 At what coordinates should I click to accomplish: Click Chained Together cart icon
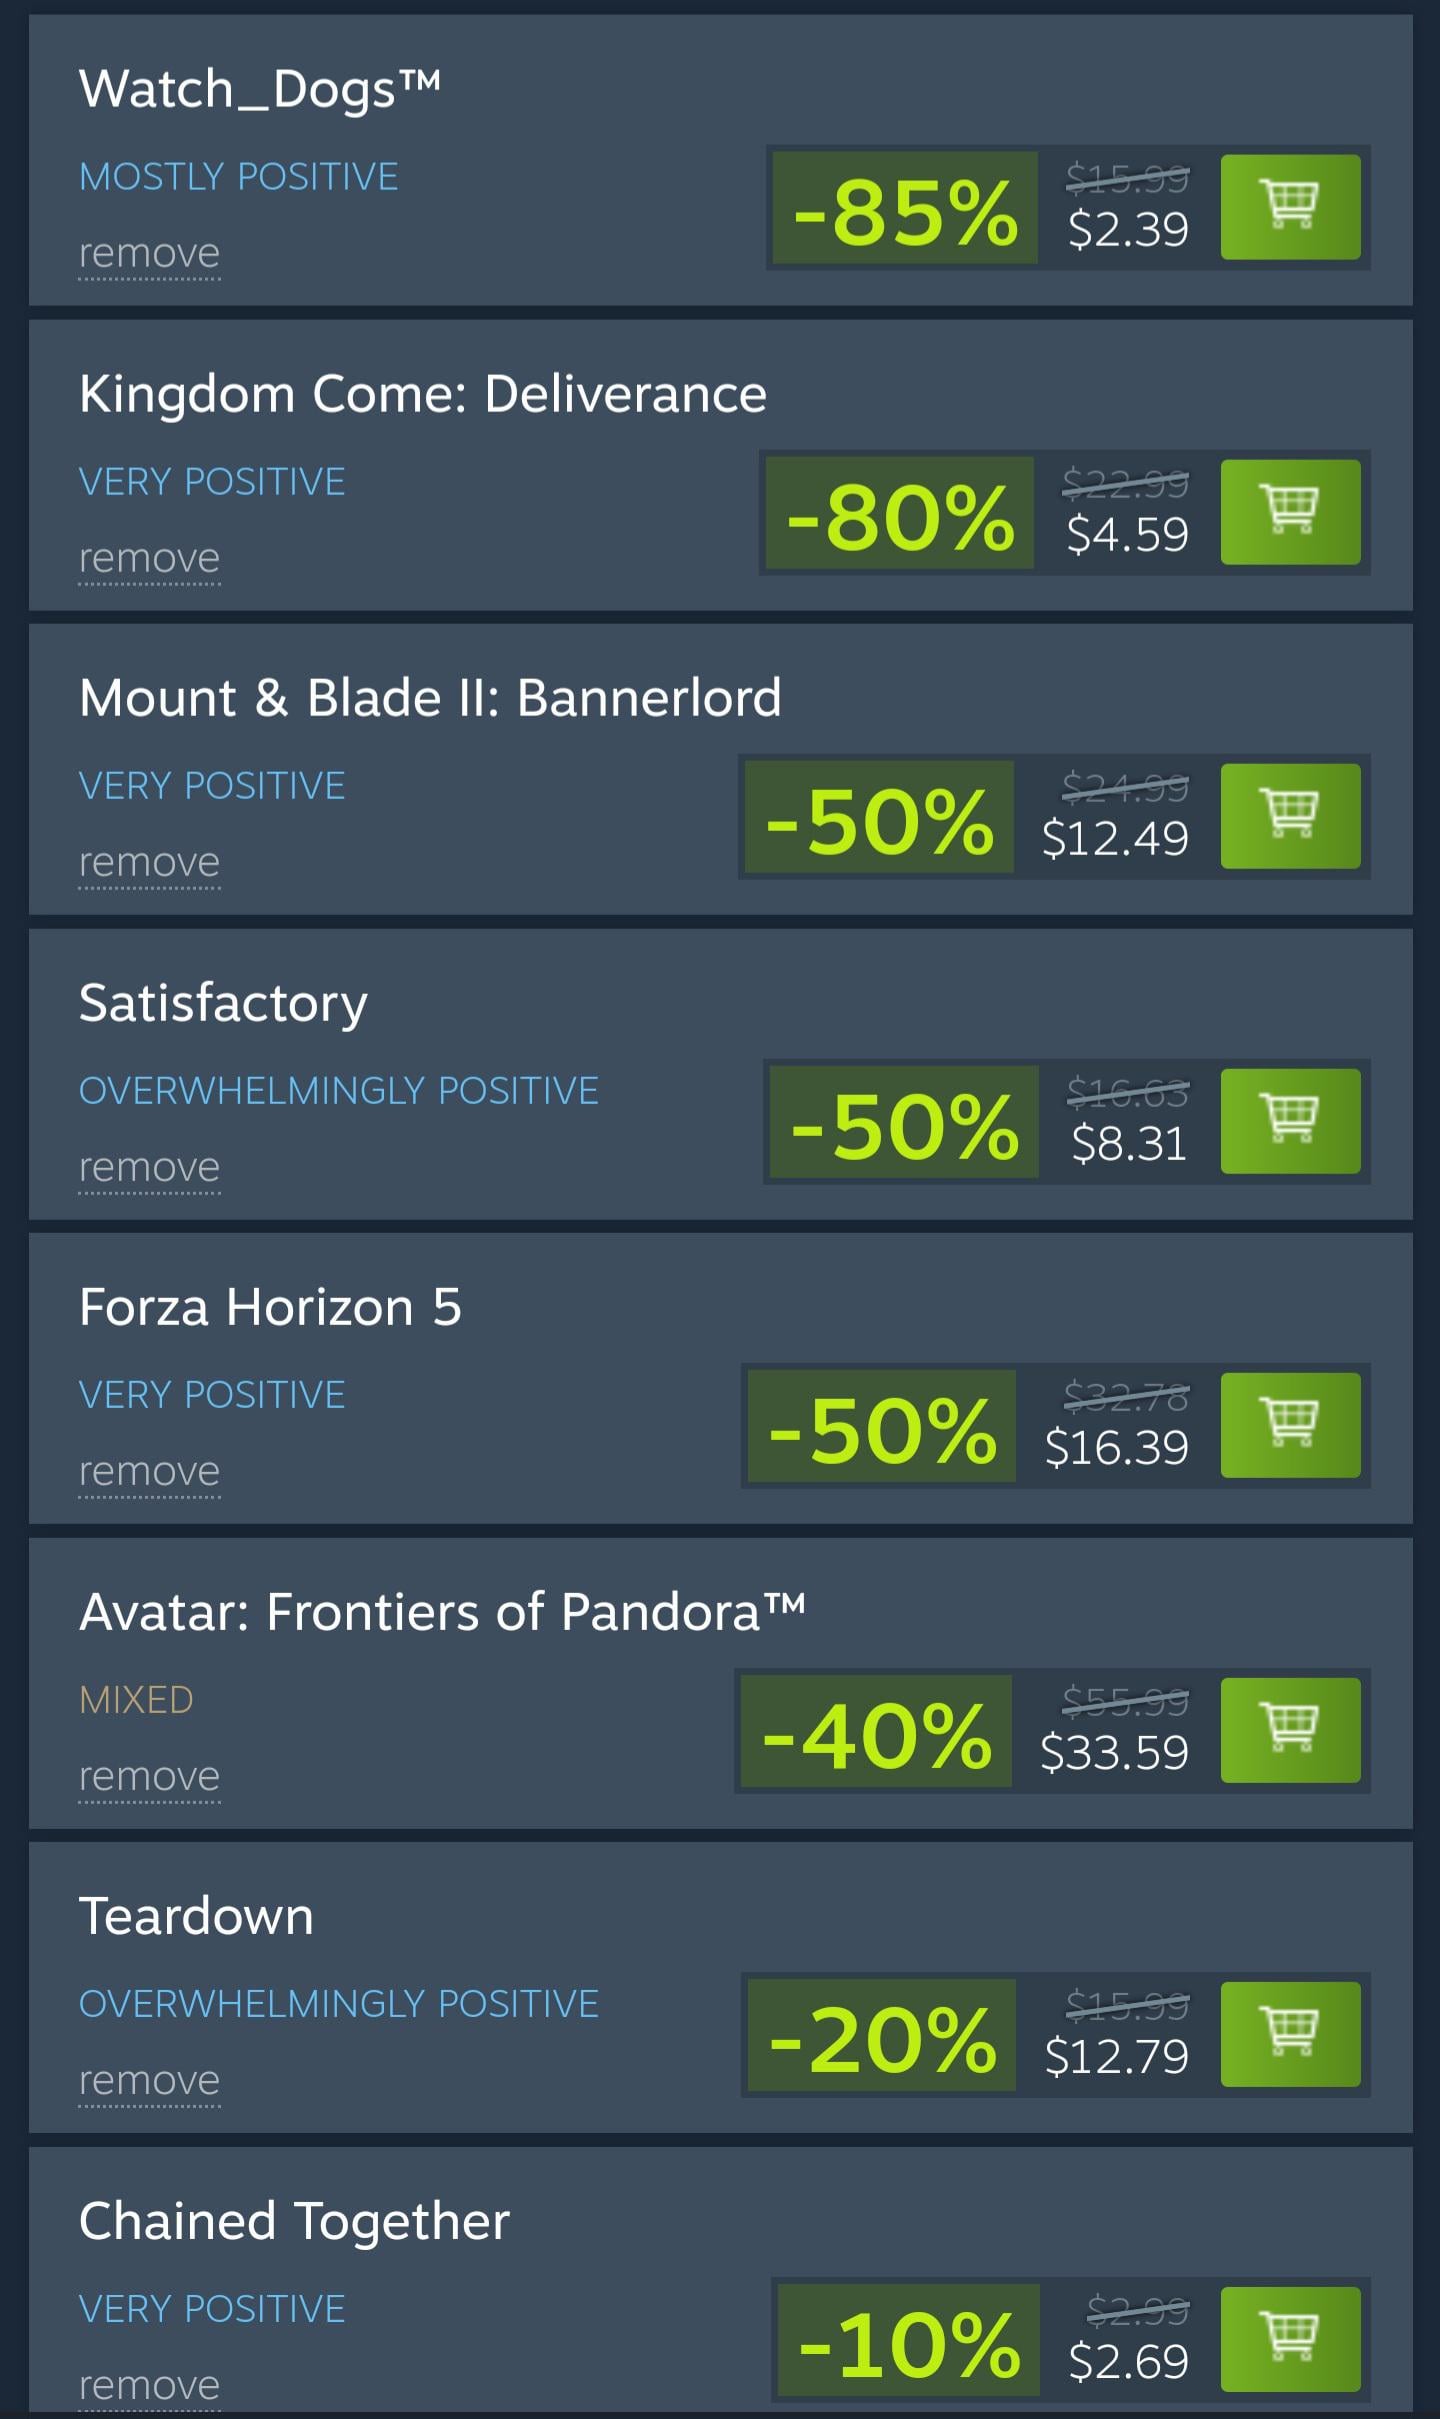click(1290, 2339)
